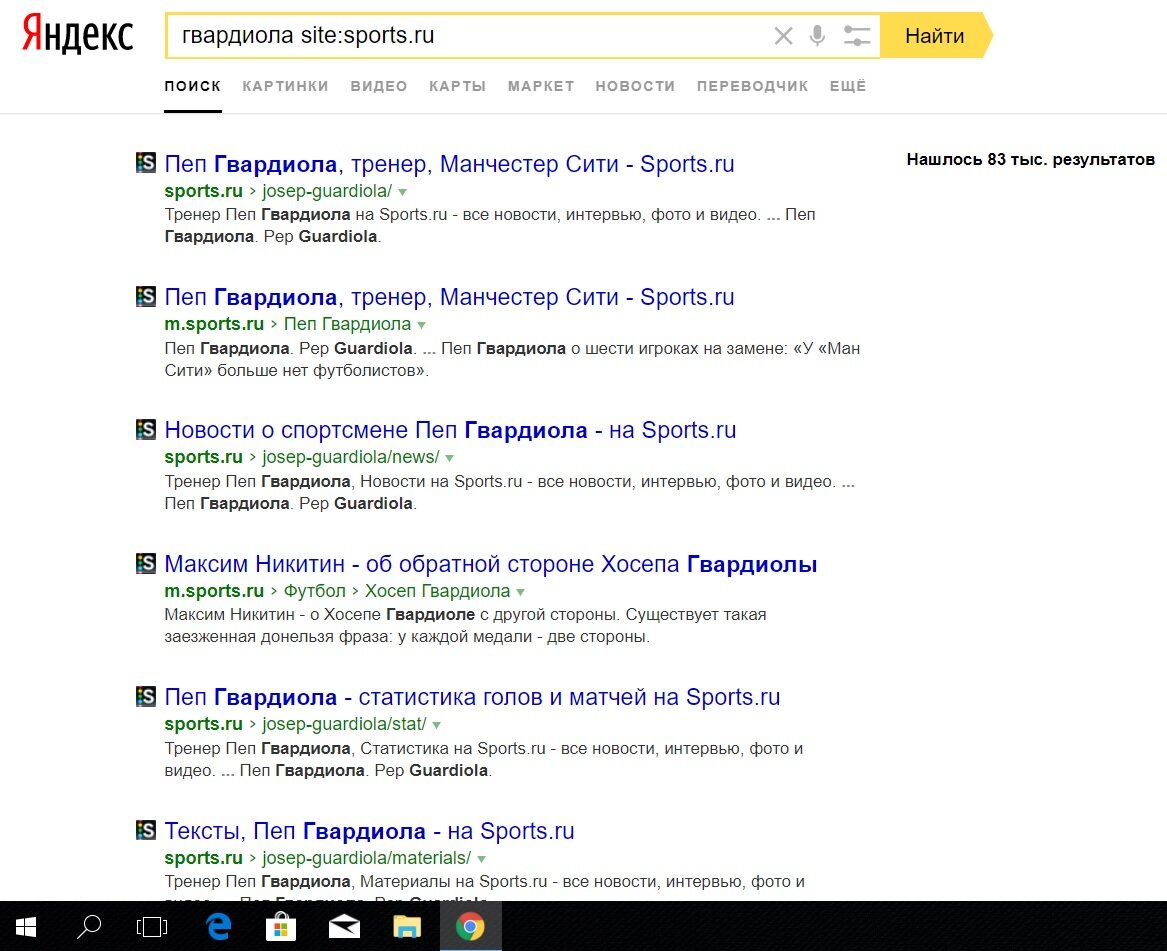Open Microsoft Store from taskbar
The width and height of the screenshot is (1167, 951).
281,926
